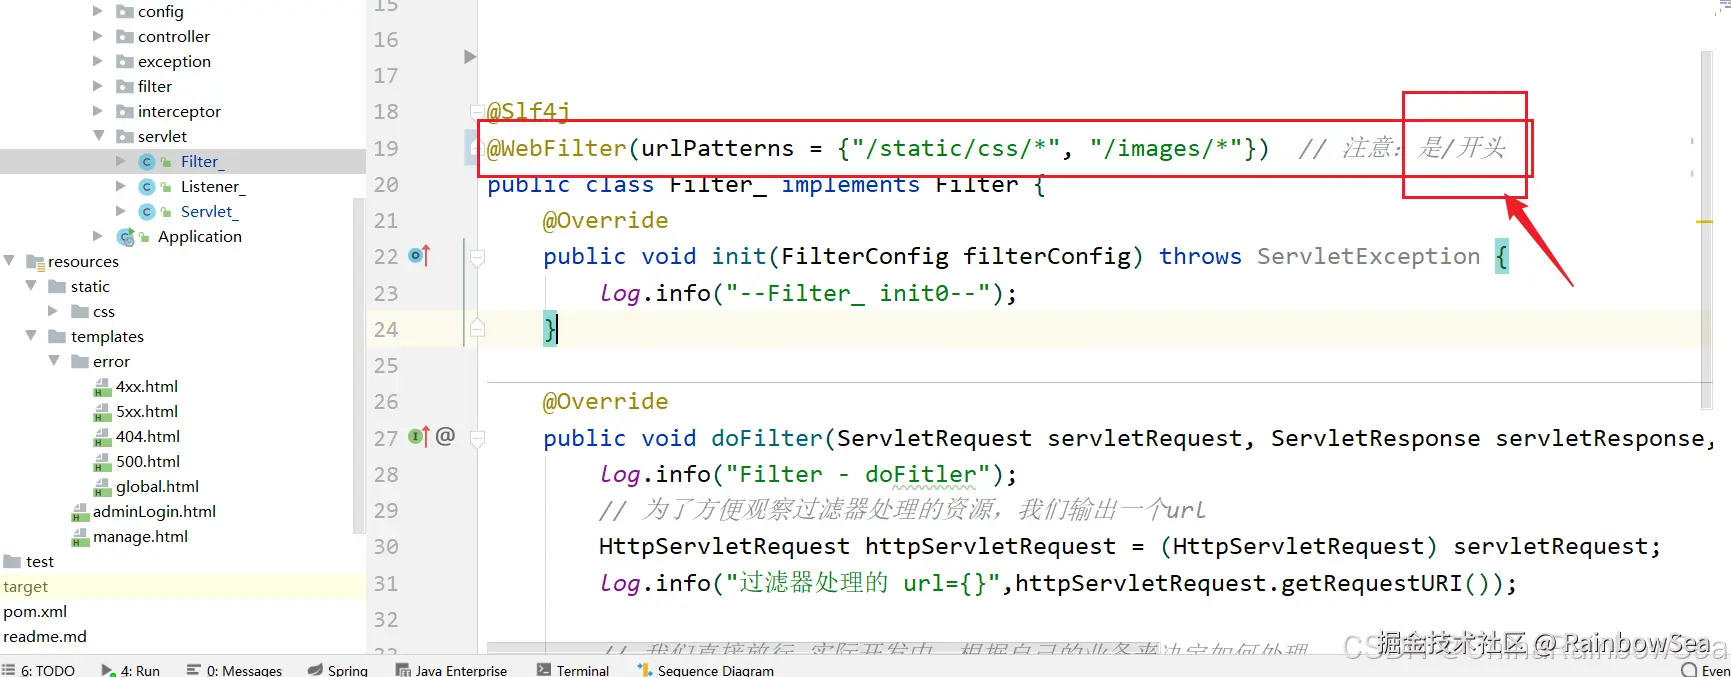Click the servlet package folder icon
Viewport: 1731px width, 677px height.
pos(124,136)
